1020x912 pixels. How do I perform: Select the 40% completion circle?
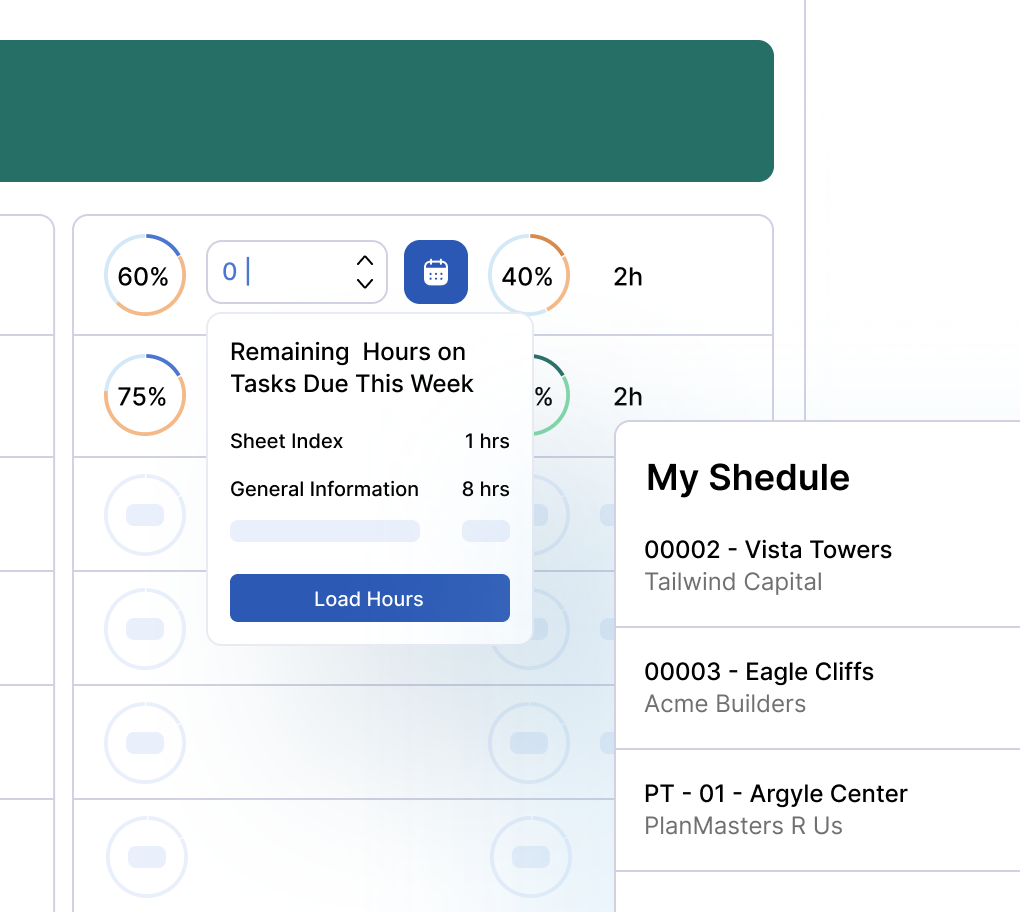pos(529,275)
